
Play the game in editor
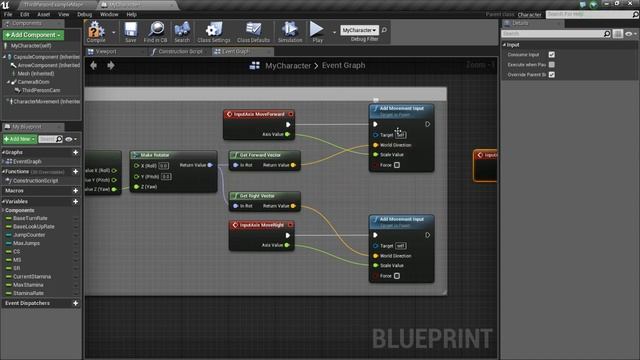[317, 32]
